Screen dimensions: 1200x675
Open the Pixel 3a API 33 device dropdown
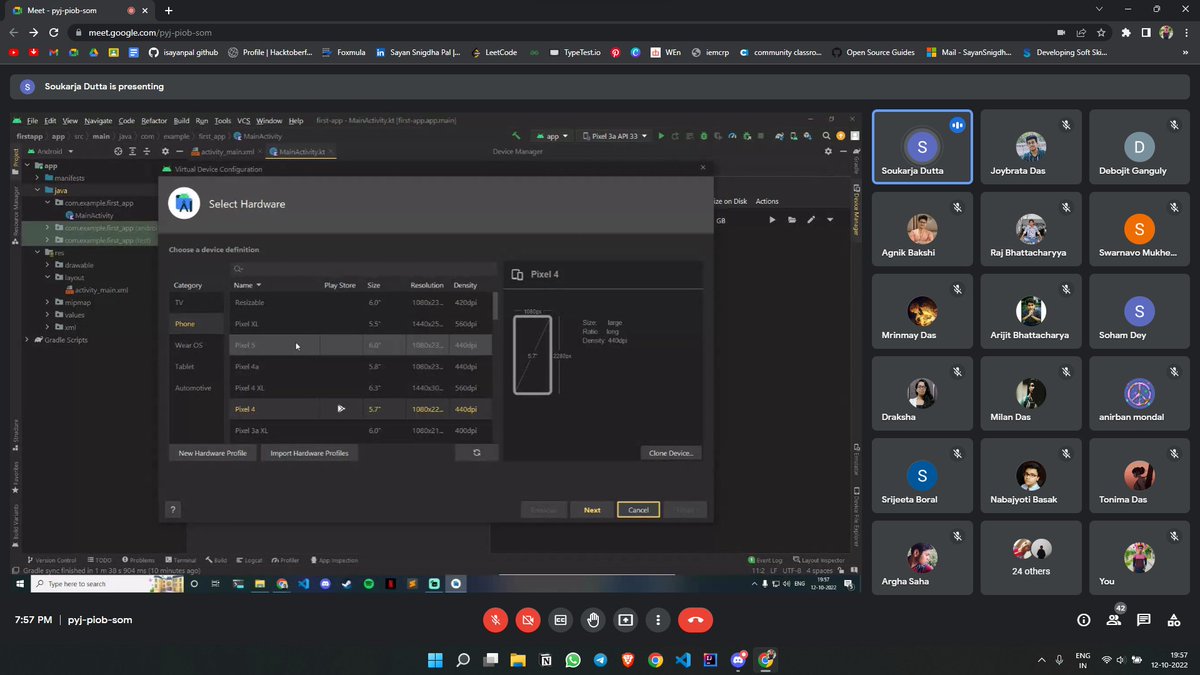(612, 134)
